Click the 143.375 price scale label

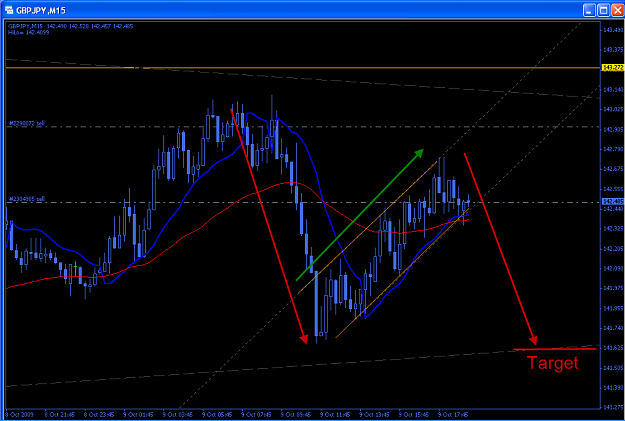613,49
